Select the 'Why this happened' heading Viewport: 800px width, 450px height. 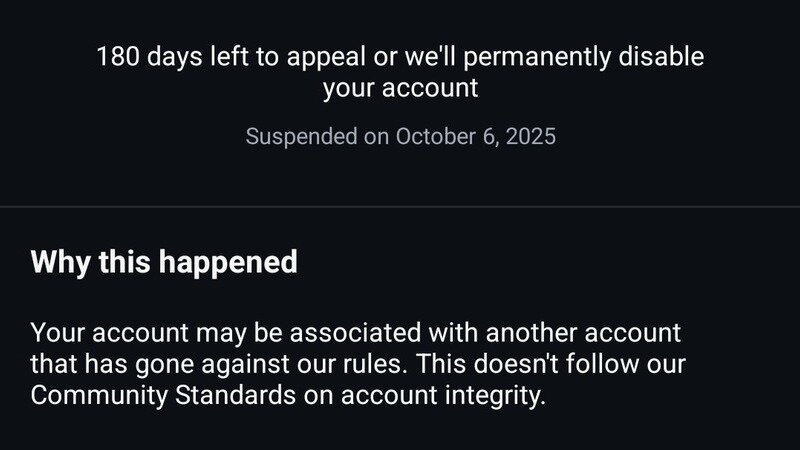click(x=164, y=262)
